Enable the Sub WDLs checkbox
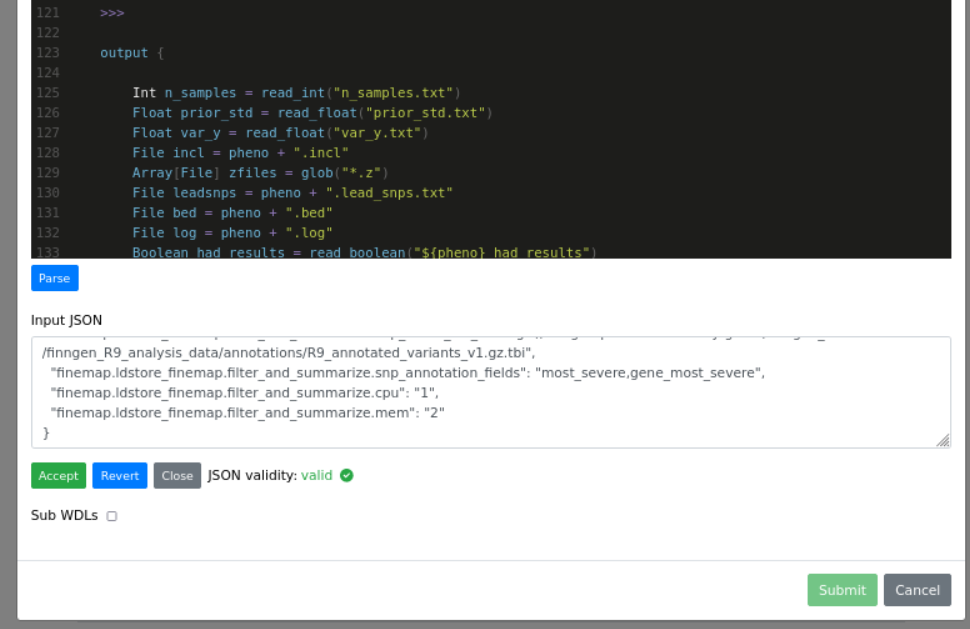The image size is (970, 629). [x=112, y=516]
